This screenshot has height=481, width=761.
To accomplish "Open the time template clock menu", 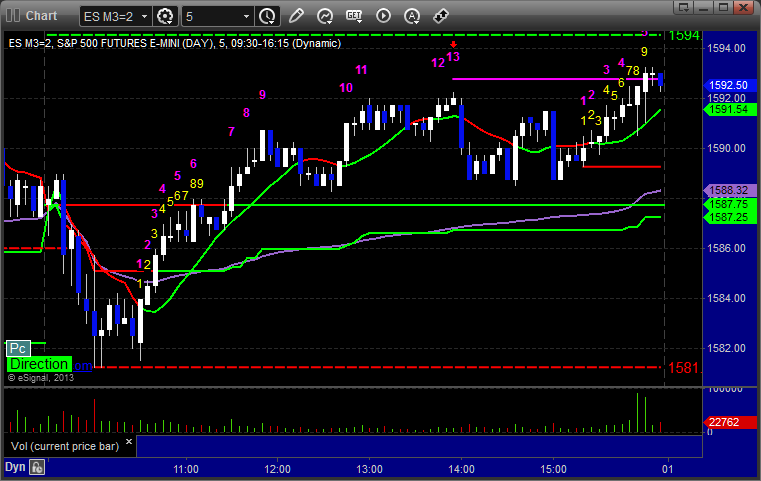I will pos(267,17).
